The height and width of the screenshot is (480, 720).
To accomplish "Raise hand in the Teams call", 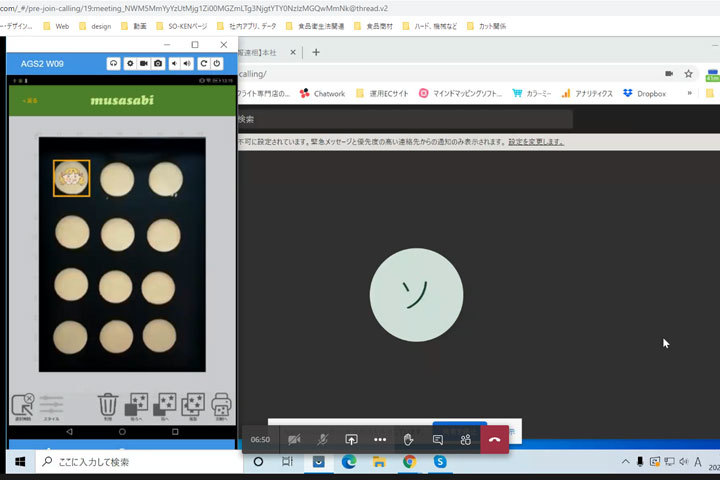I will [408, 440].
